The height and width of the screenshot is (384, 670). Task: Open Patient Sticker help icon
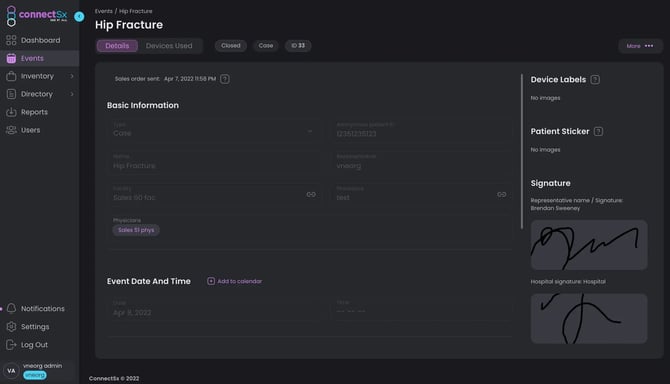point(598,132)
